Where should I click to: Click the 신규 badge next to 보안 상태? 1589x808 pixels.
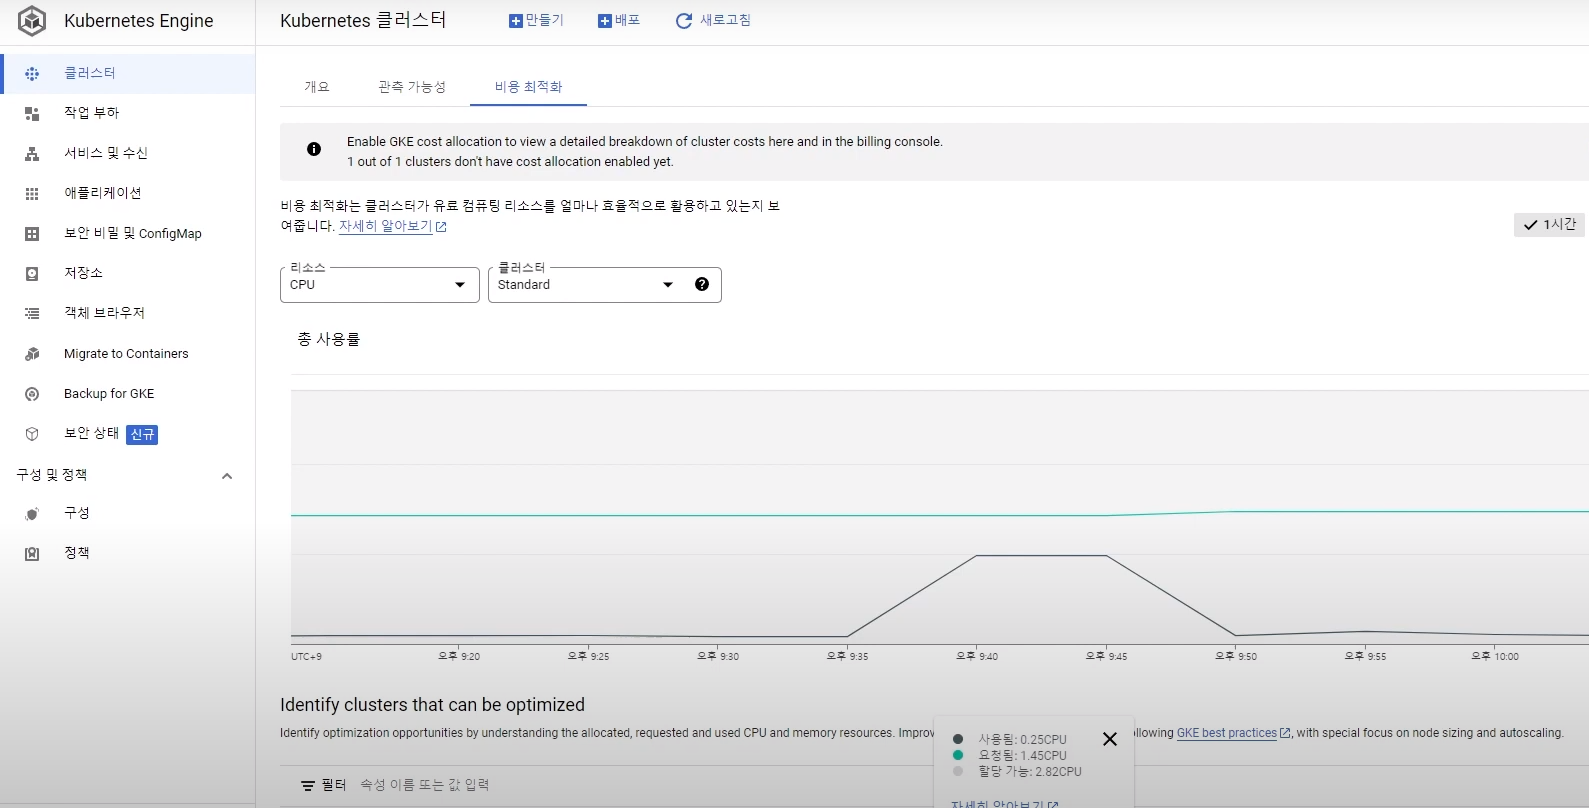143,434
